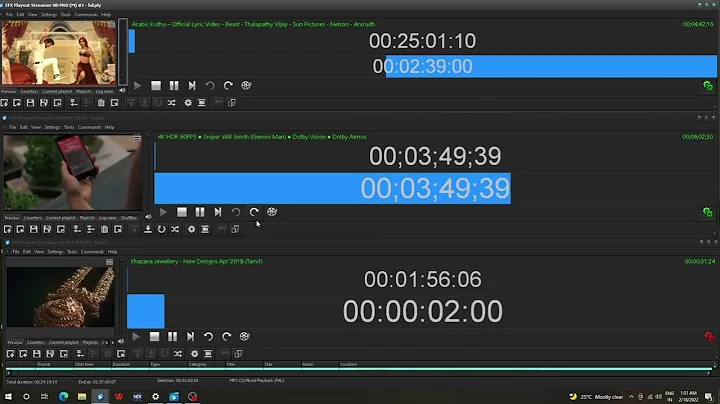Click the shuffle icon in window #1 toolbar

(x=172, y=103)
